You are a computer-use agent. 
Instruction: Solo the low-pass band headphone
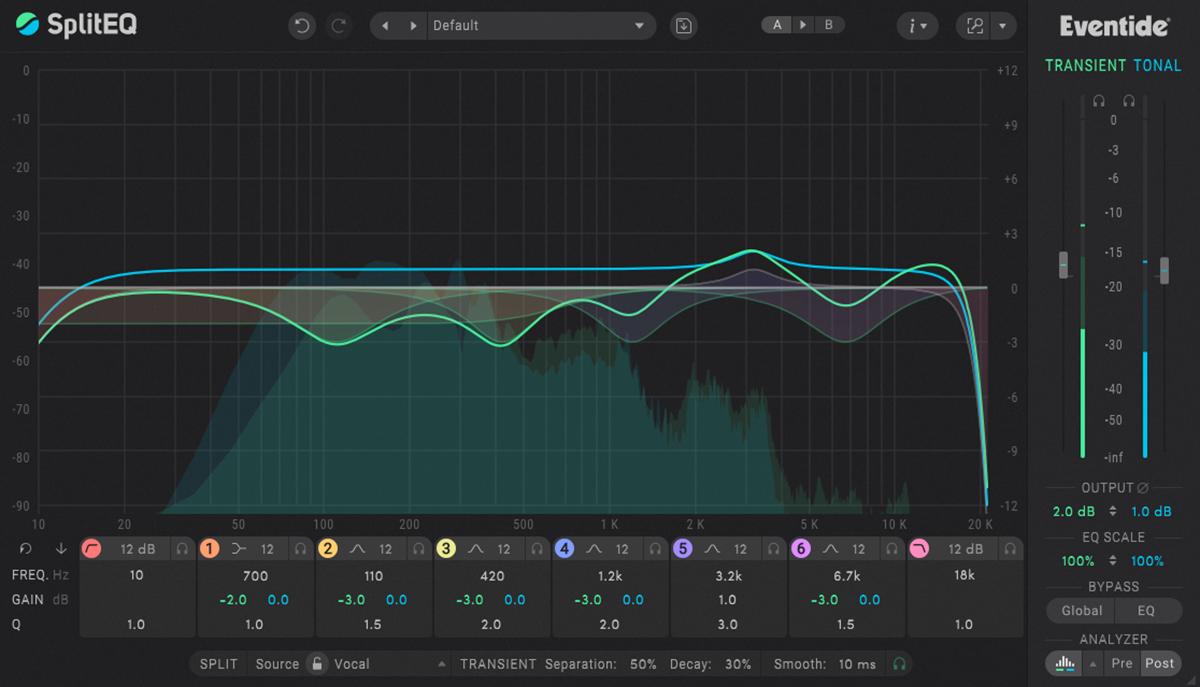click(x=1010, y=549)
